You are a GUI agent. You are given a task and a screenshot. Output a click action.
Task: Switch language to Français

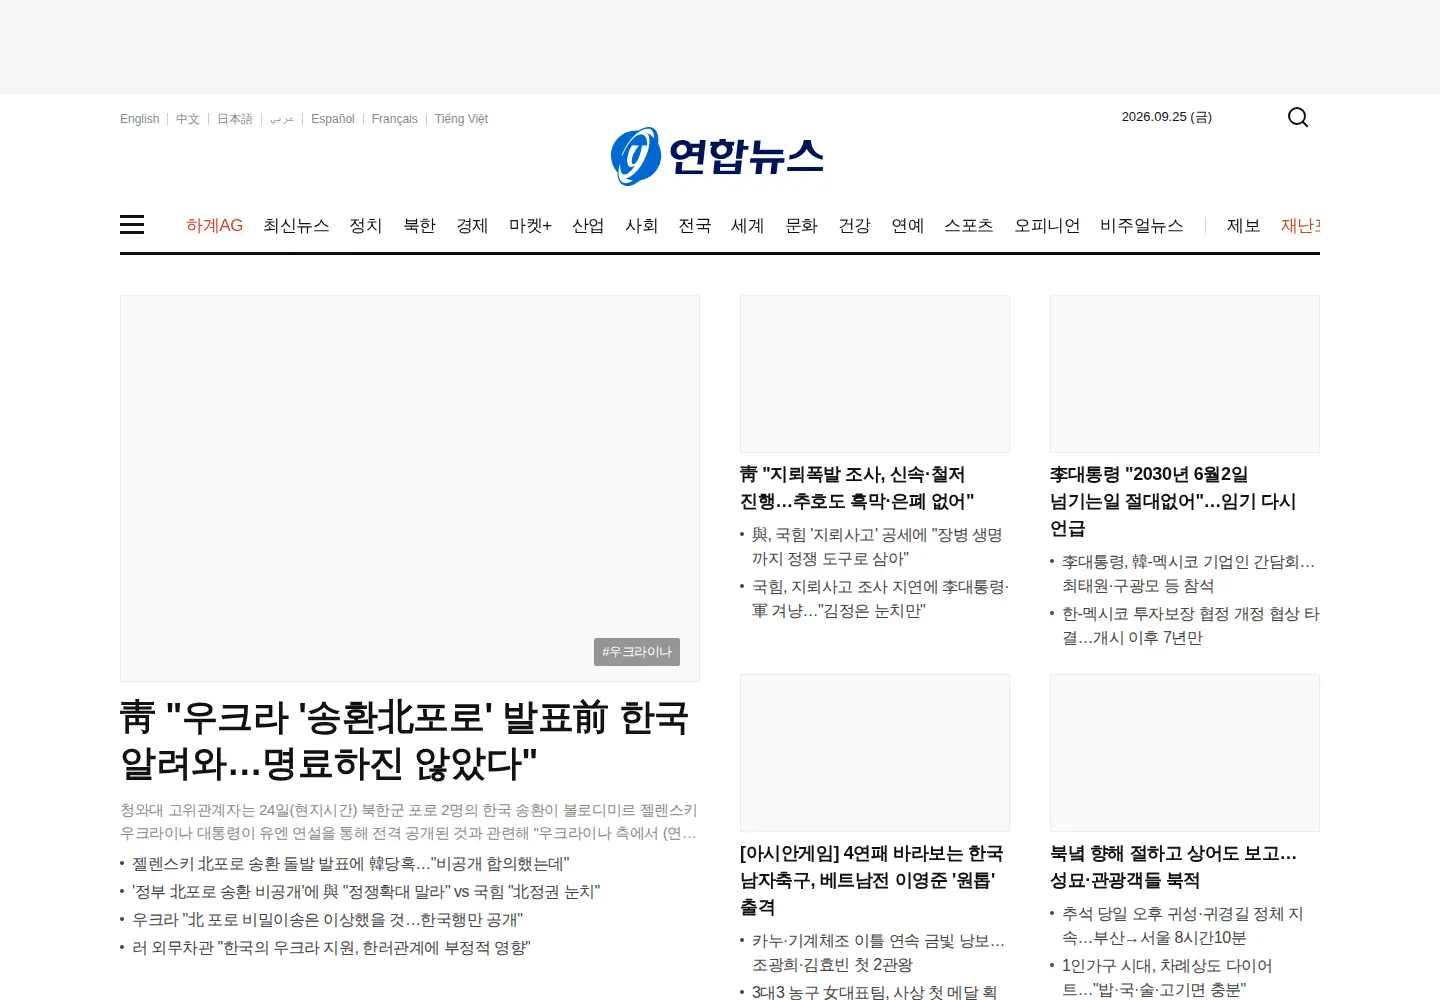pyautogui.click(x=395, y=119)
